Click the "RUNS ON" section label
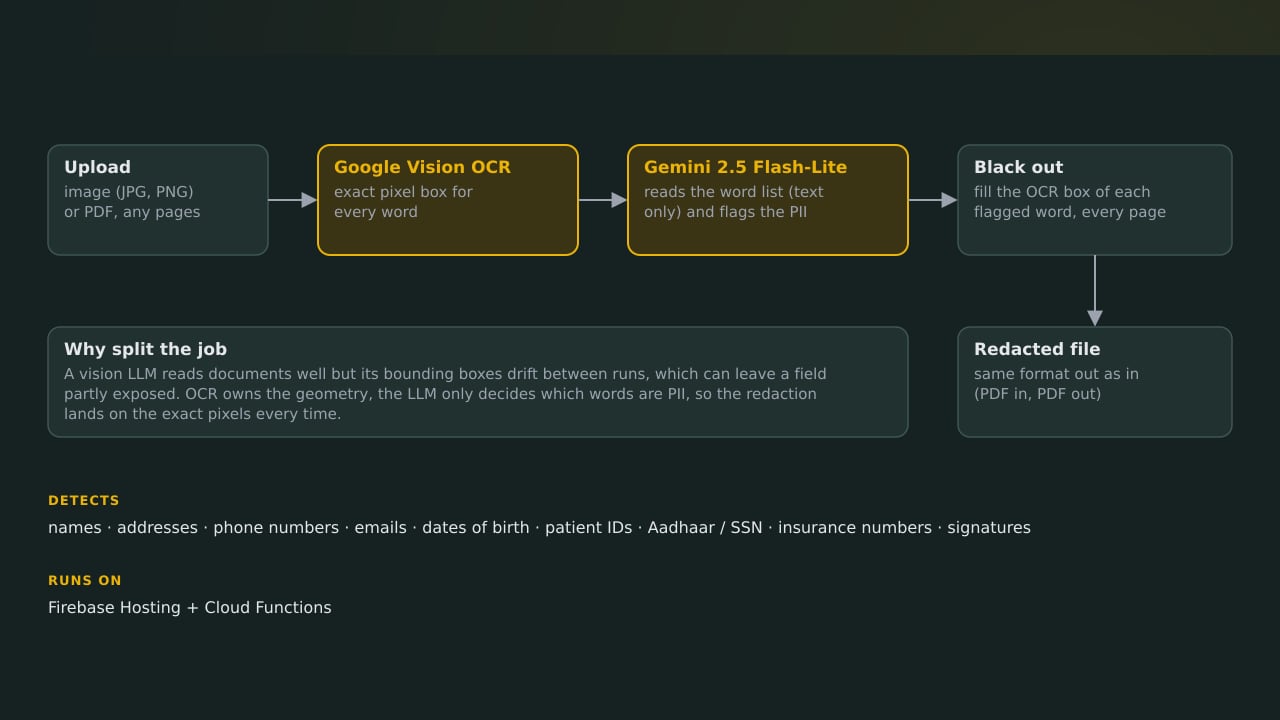 pyautogui.click(x=85, y=581)
